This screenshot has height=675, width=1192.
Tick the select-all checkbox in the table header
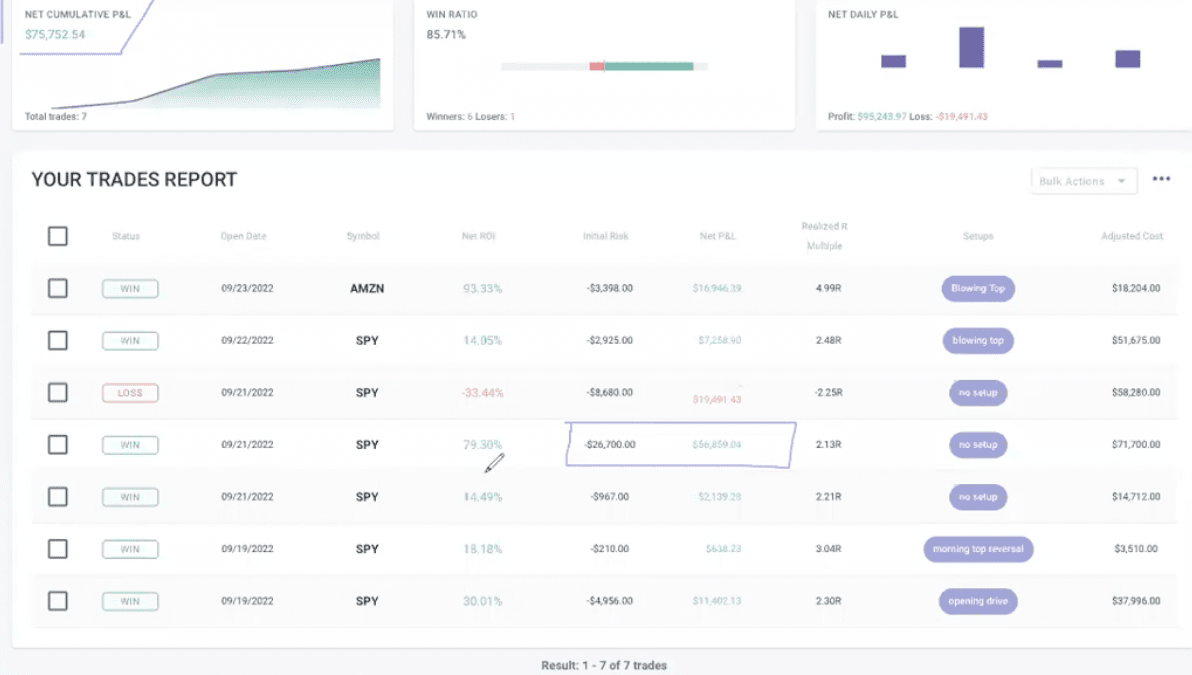58,236
